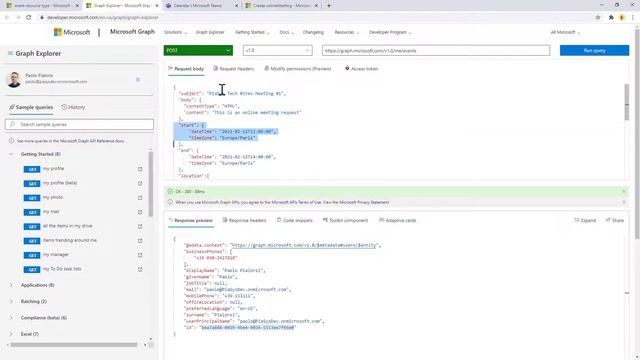640x360 pixels.
Task: Open docs link for 'my profile (beta)' query
Action: pyautogui.click(x=140, y=184)
